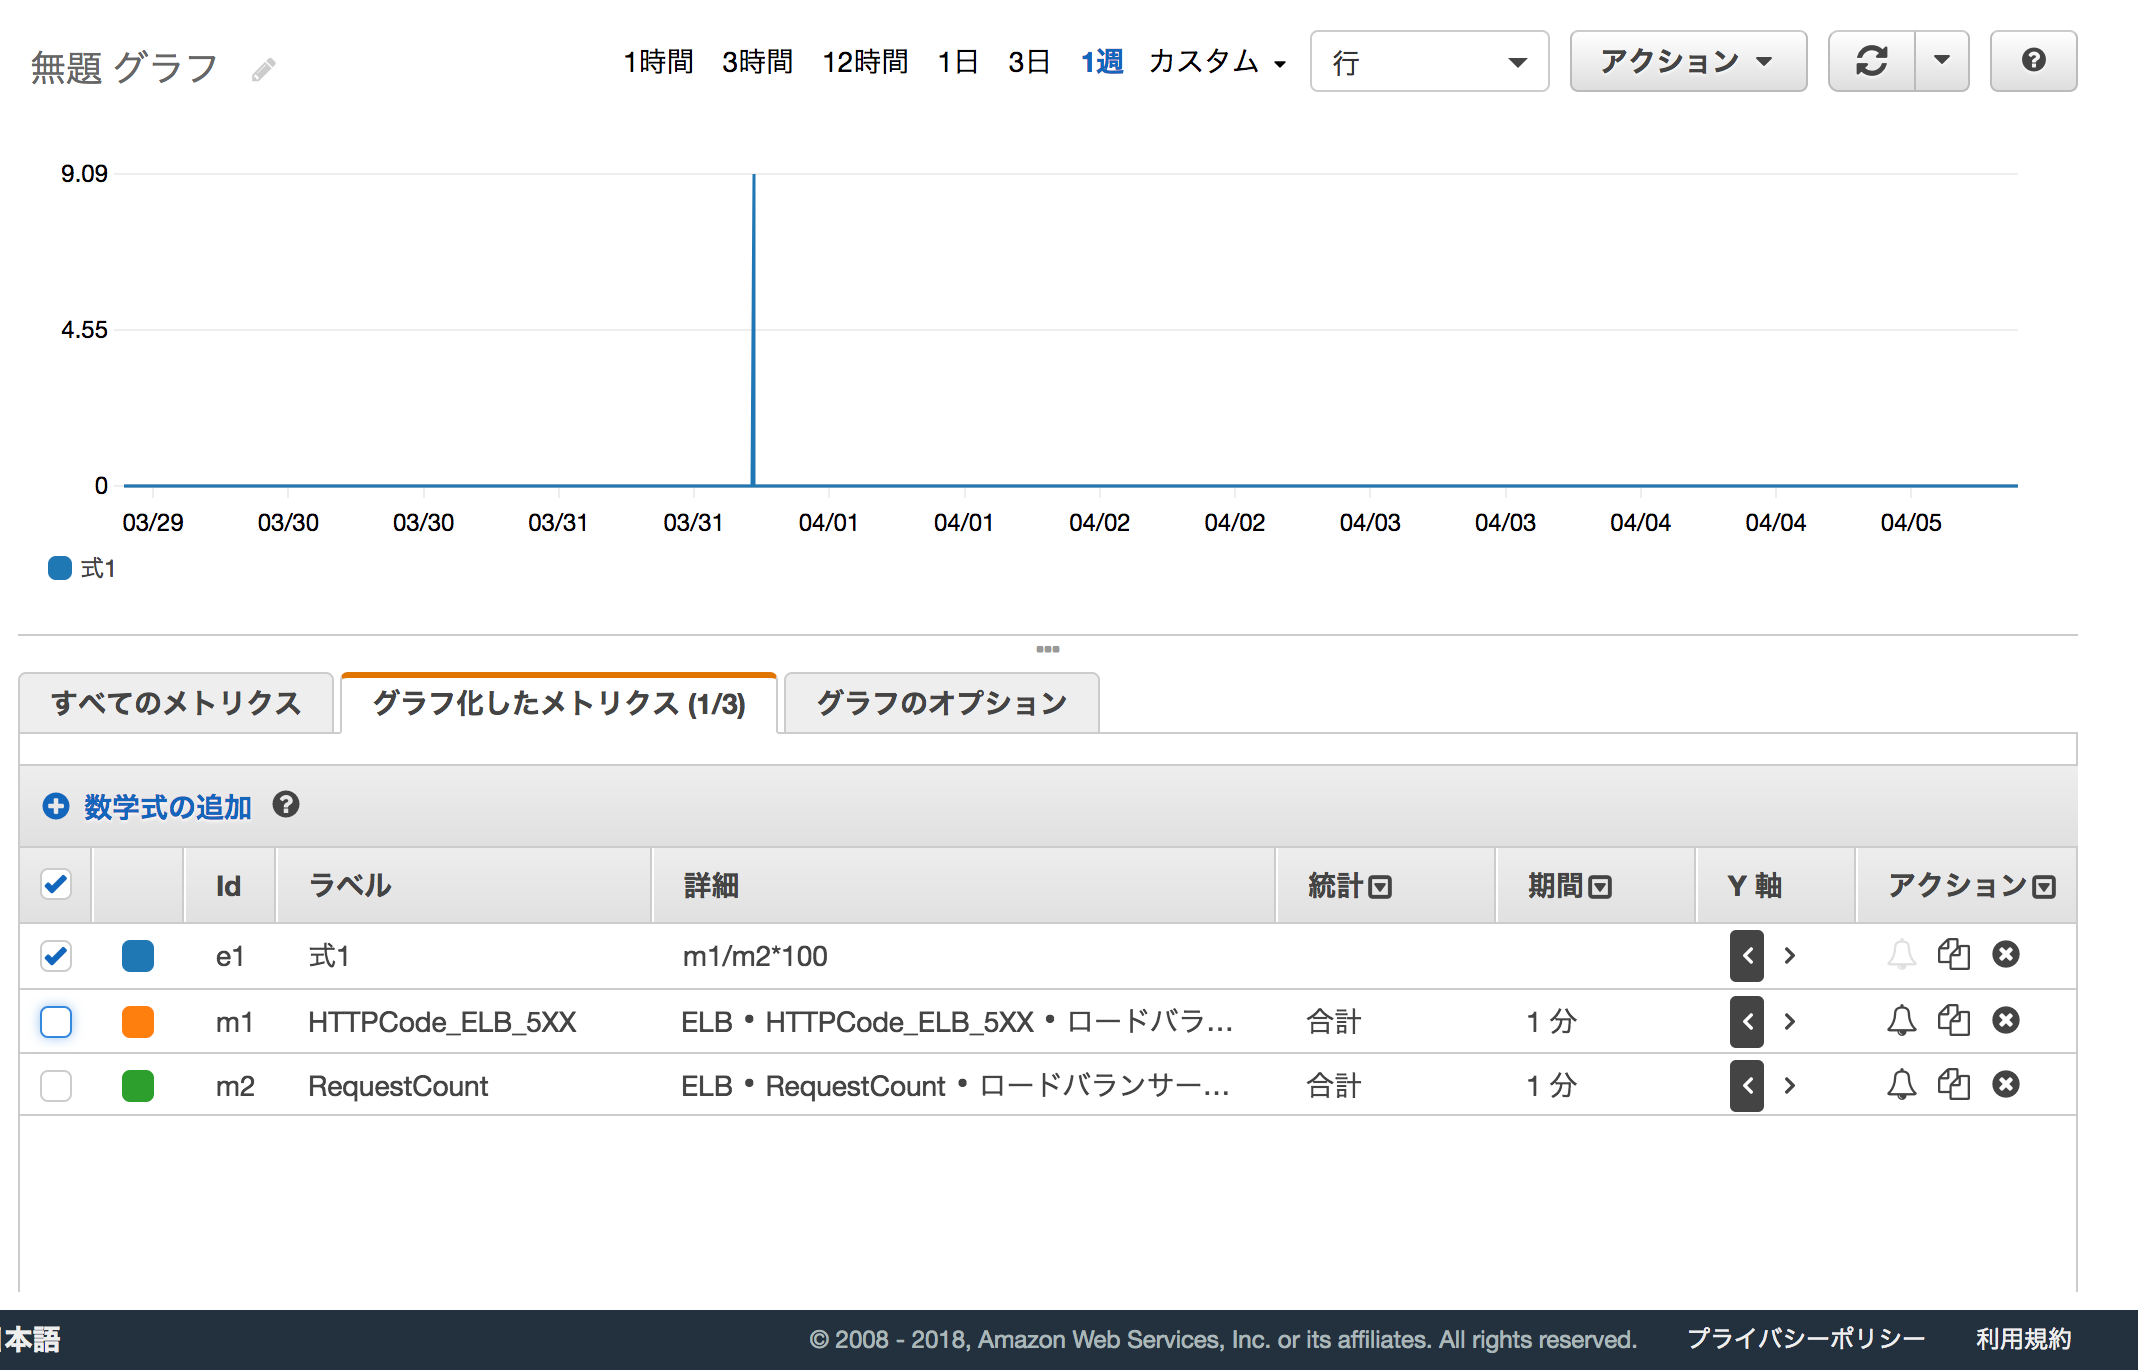Uncheck the e1 式1 row checkbox
Screen dimensions: 2138x1370
pos(56,956)
